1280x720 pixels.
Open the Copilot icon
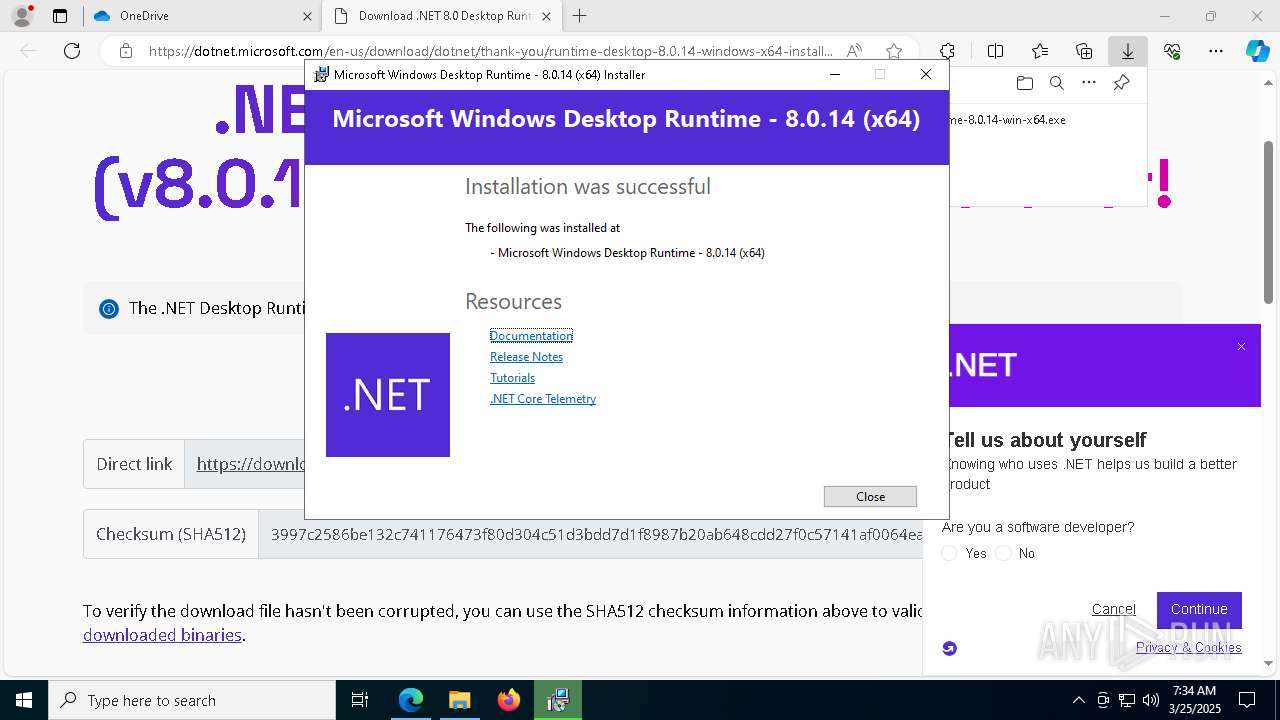pos(1257,51)
